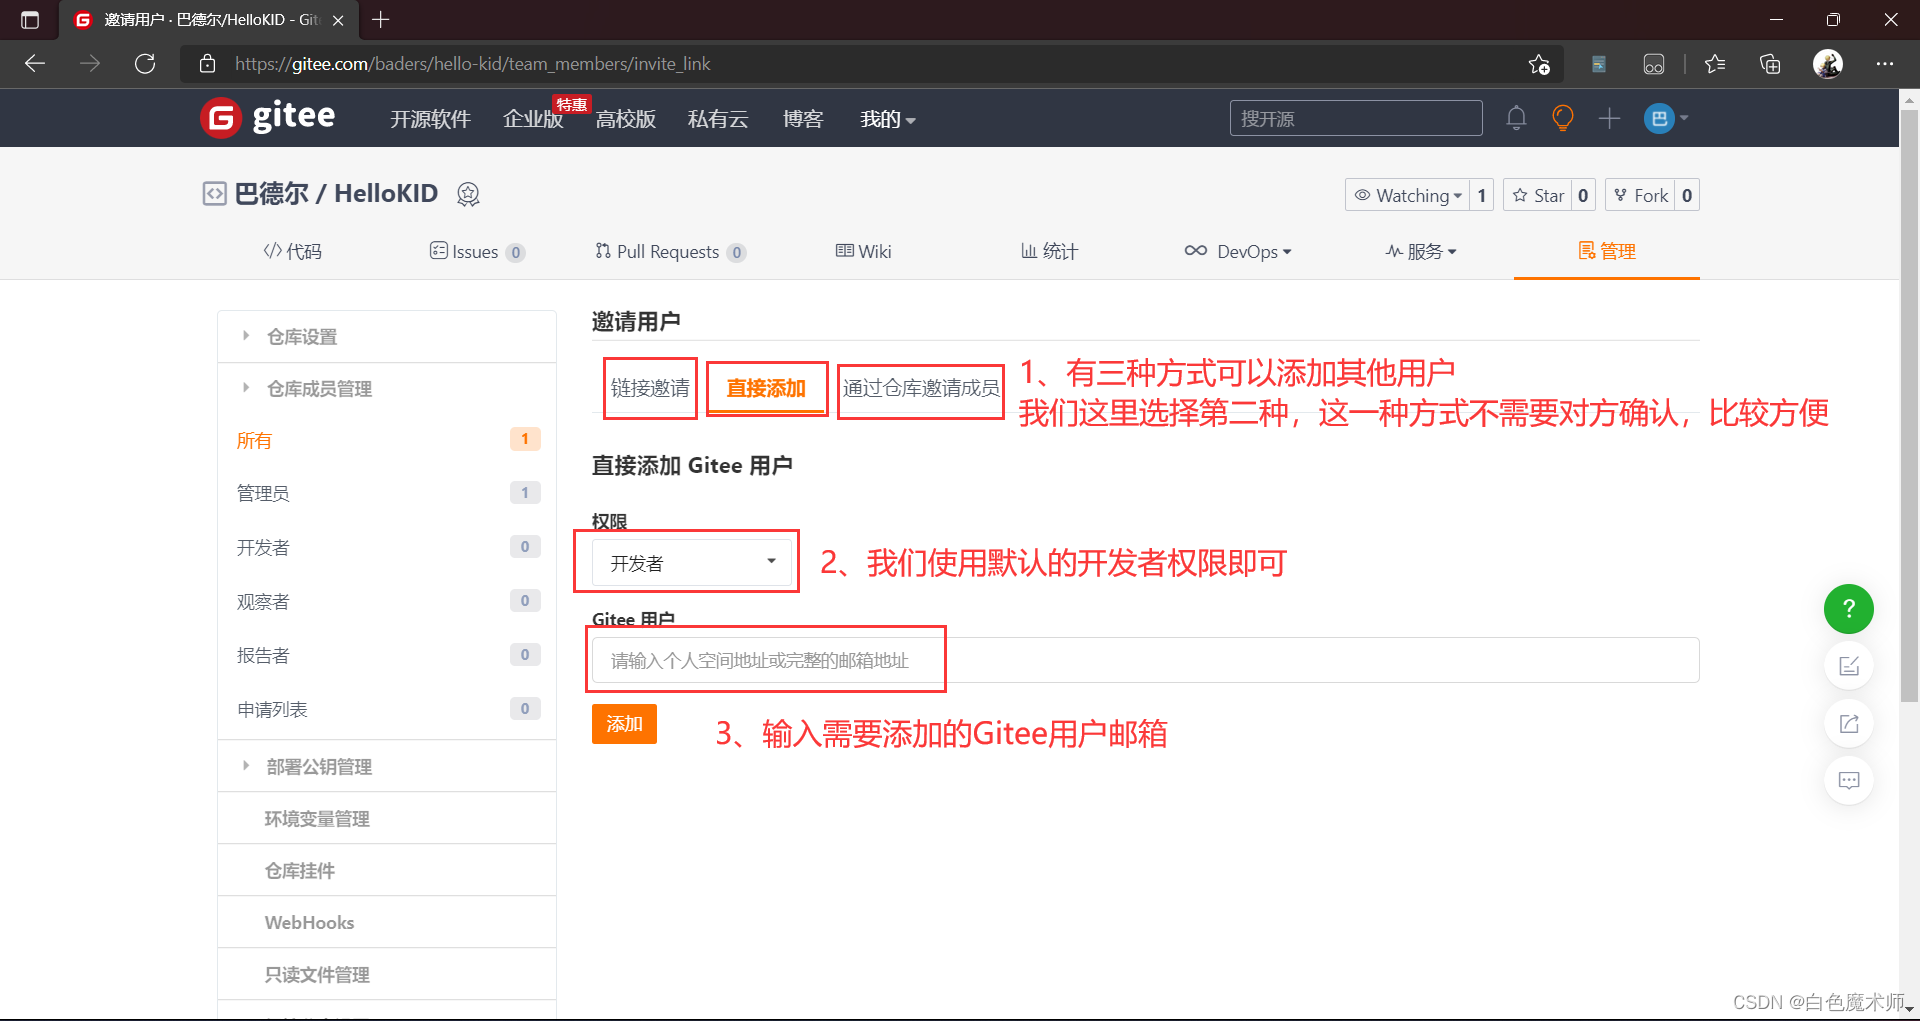Open 企业版 in the navbar
Viewport: 1920px width, 1021px height.
point(533,120)
